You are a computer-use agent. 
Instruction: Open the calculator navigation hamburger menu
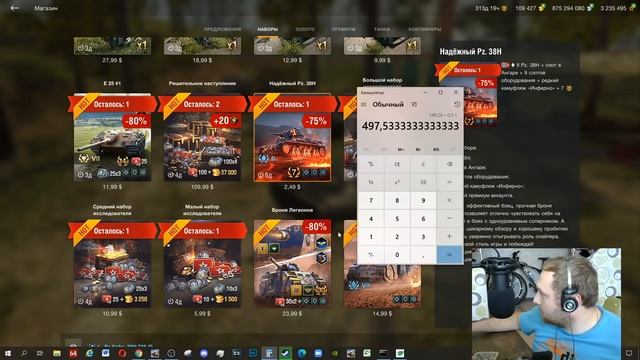[x=364, y=104]
